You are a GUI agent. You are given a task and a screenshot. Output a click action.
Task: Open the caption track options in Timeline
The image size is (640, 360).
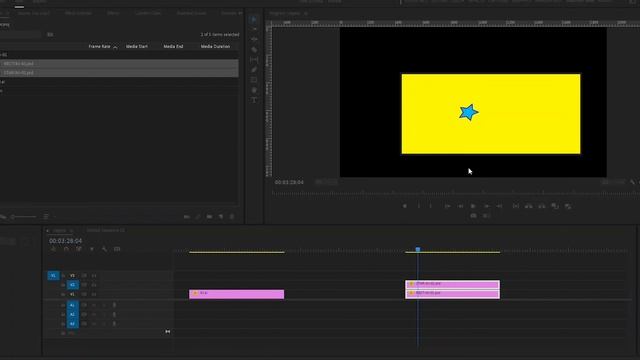tap(117, 249)
